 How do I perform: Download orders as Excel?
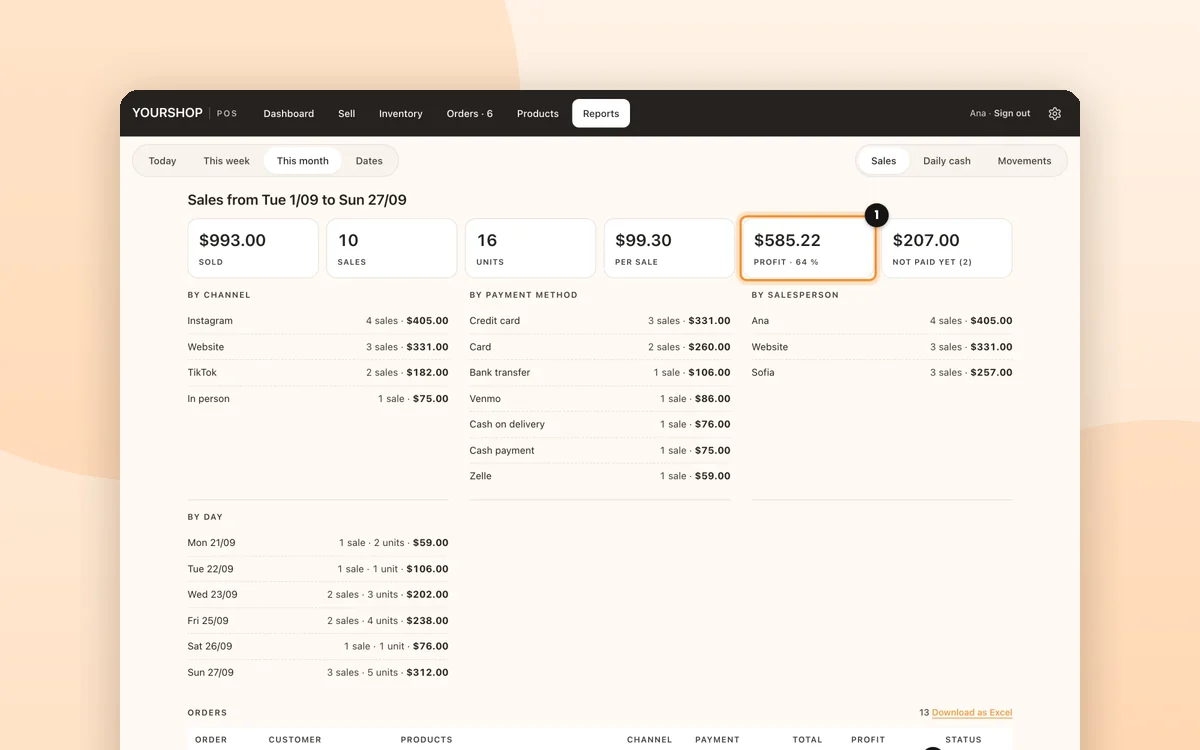pyautogui.click(x=972, y=713)
